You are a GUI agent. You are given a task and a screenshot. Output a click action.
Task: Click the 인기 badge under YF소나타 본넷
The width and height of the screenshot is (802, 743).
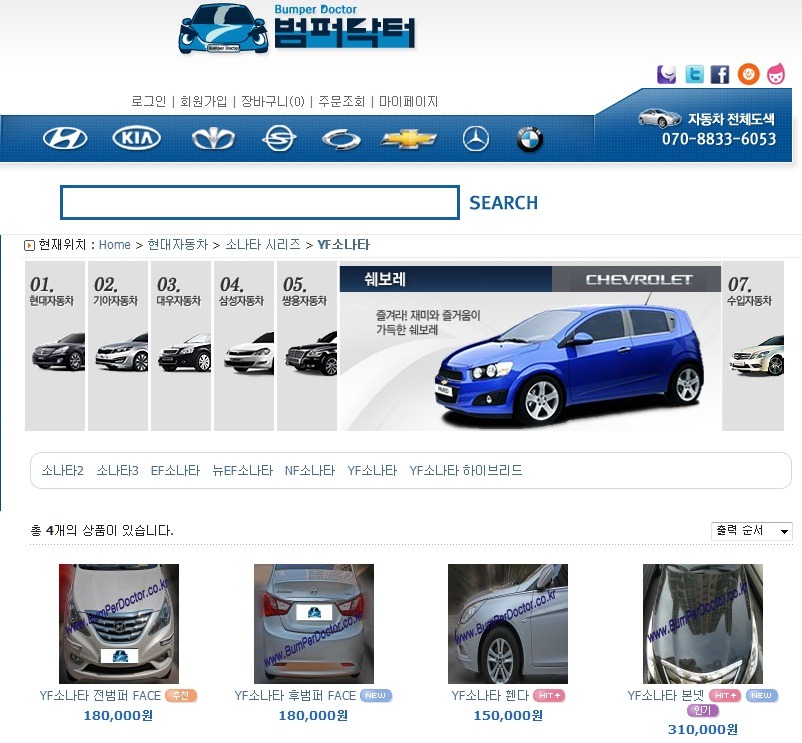[x=703, y=710]
